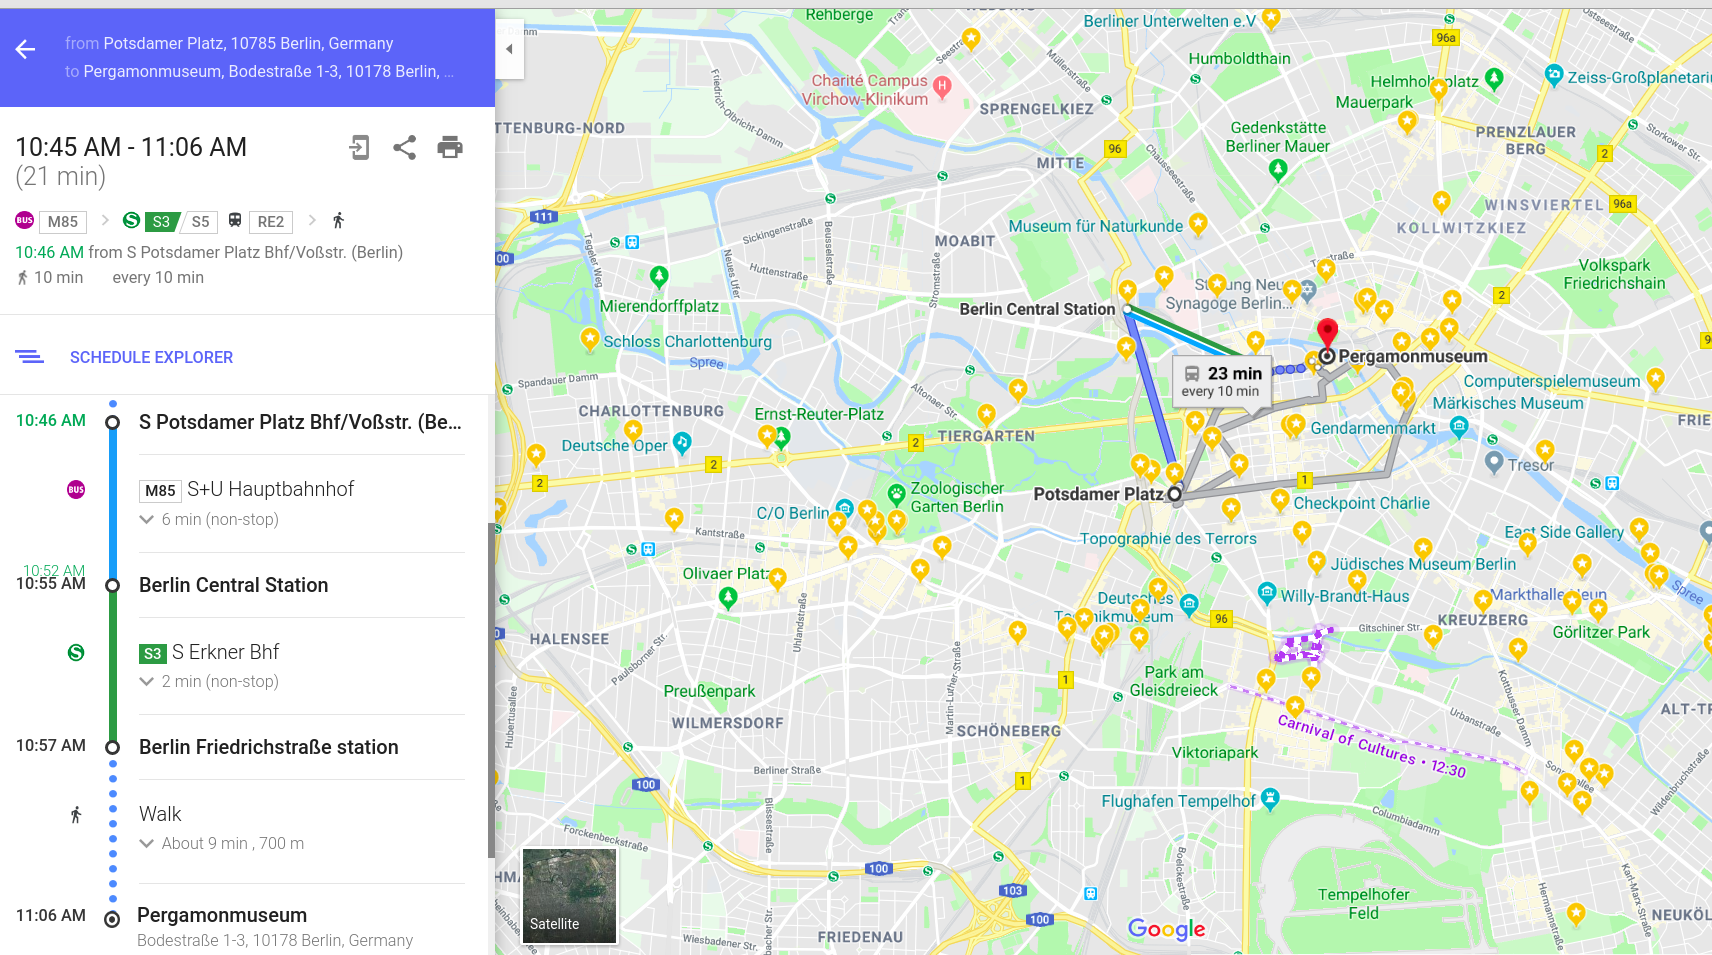
Task: Click the Tresor map marker
Action: coord(1494,461)
